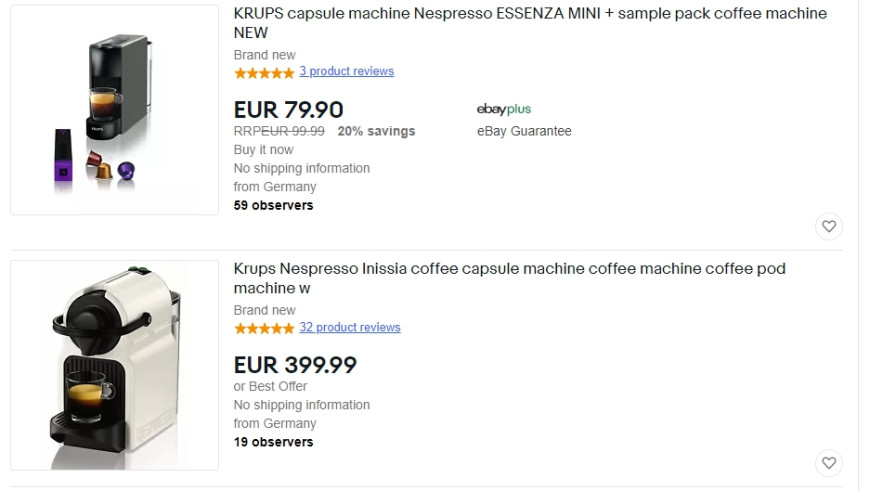Open Krups Nespresso Inissia listing title
Image resolution: width=870 pixels, height=491 pixels.
[x=509, y=278]
